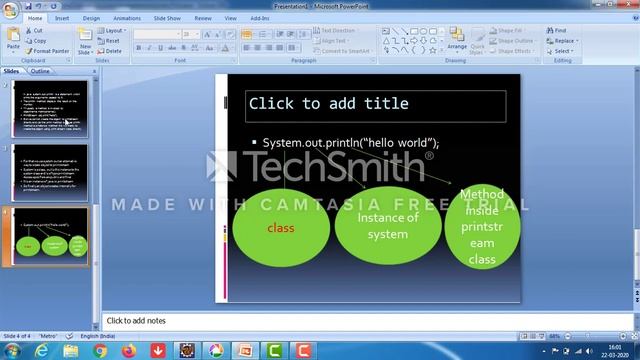Clear all text formatting
The image size is (640, 360).
pos(230,35)
